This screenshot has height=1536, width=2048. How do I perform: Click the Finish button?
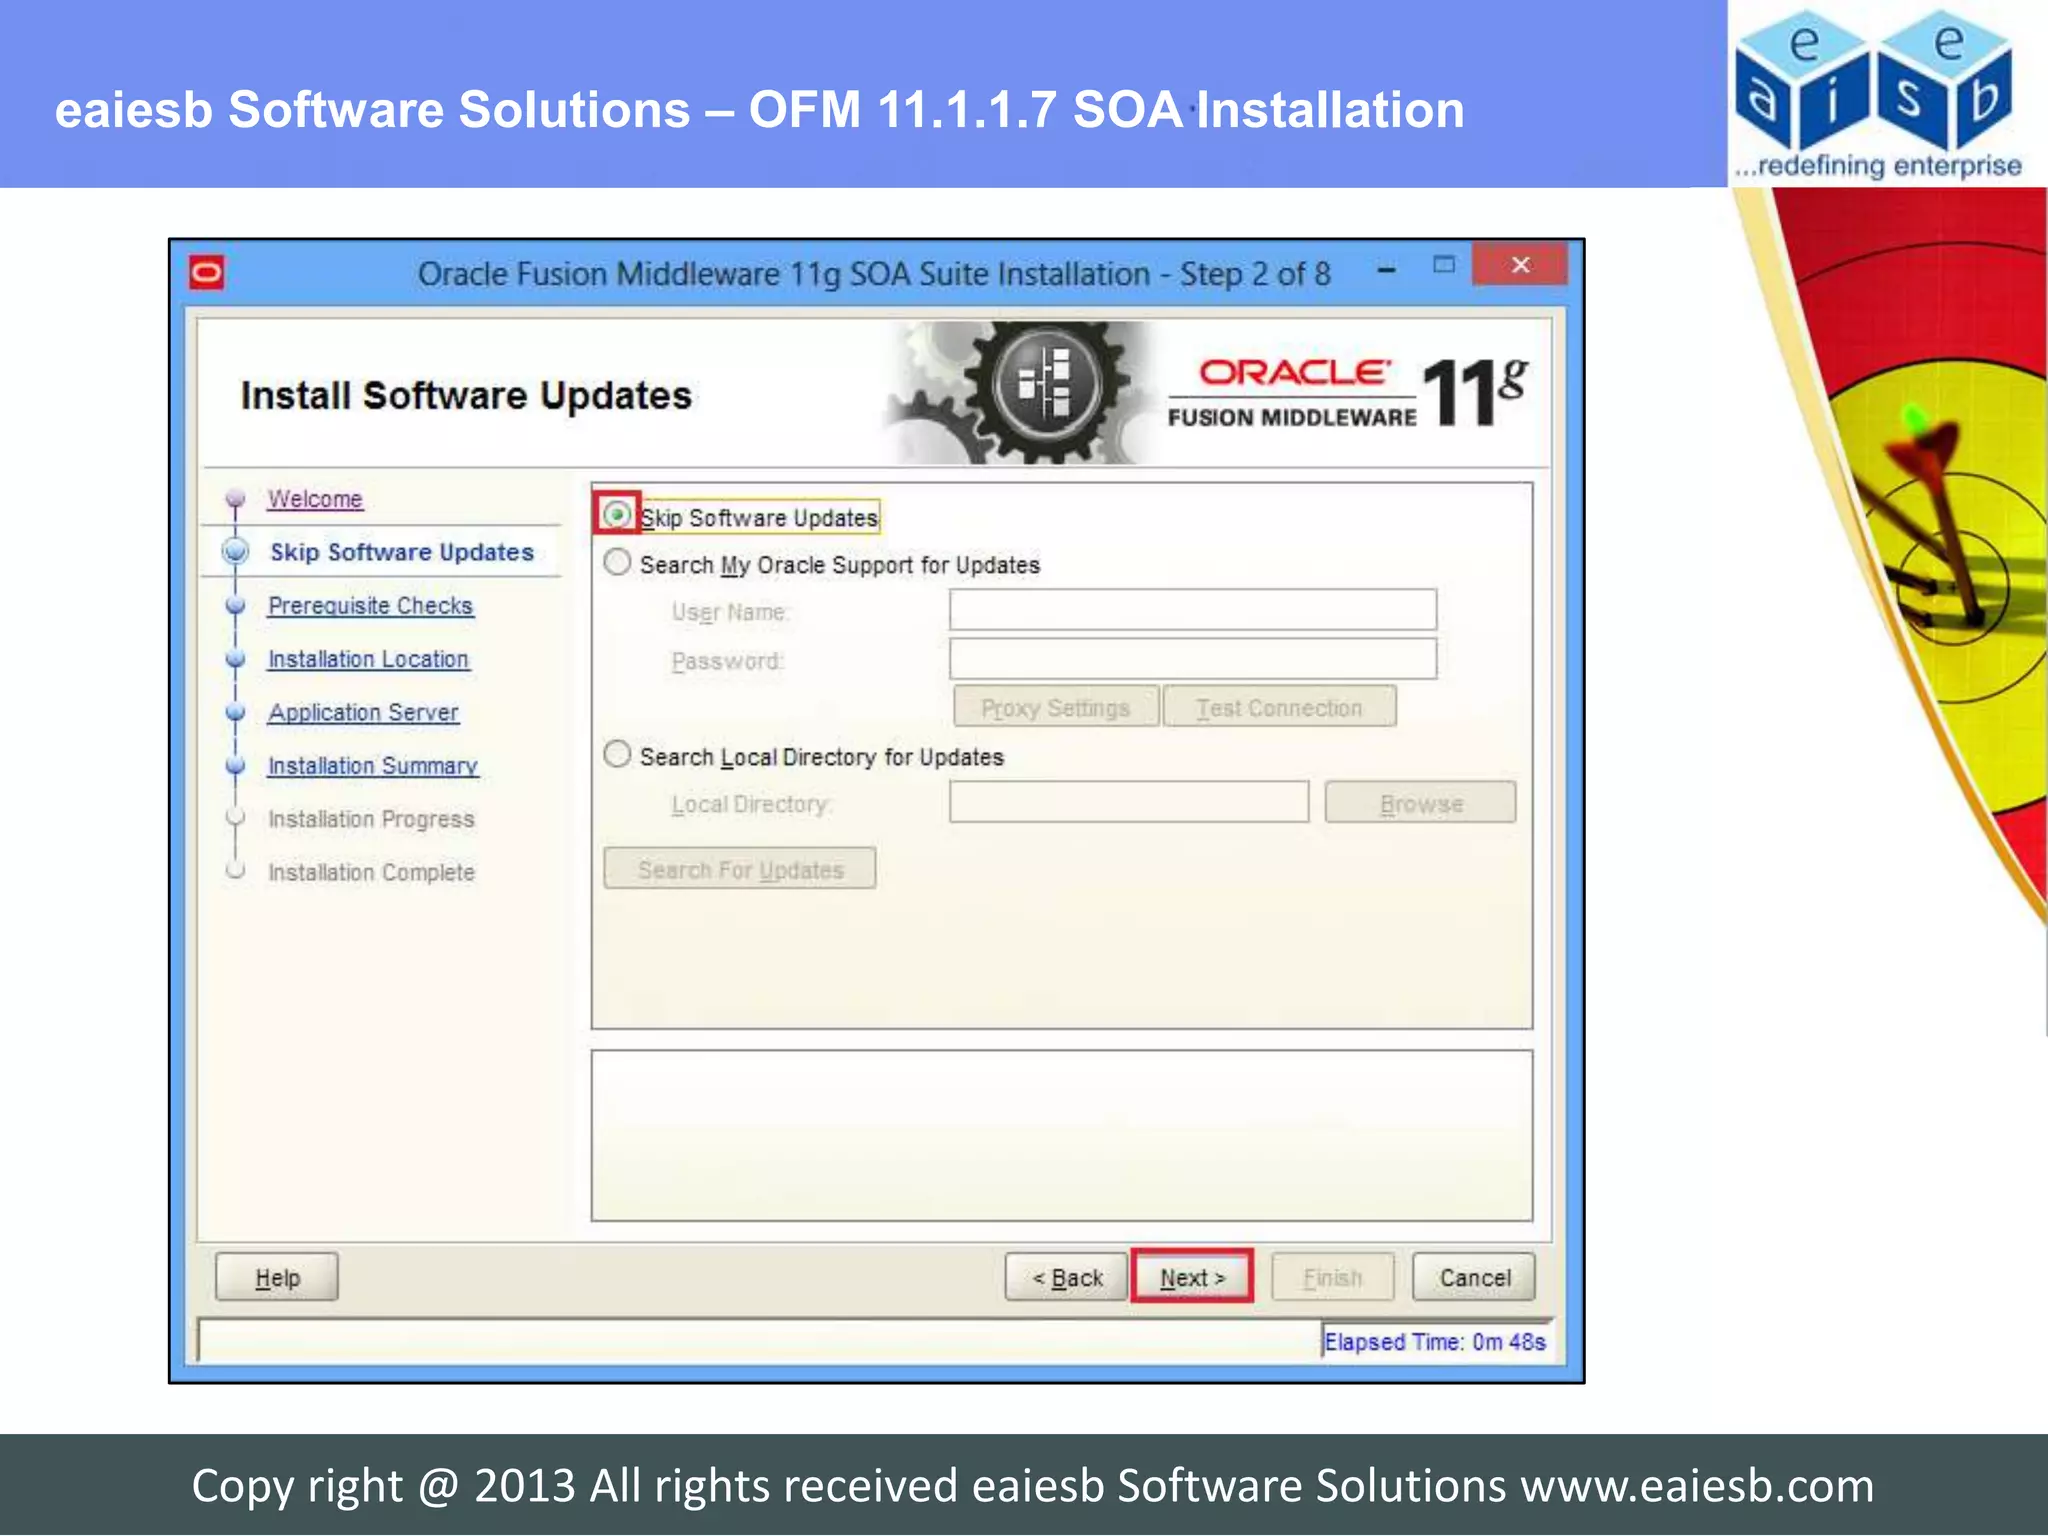1332,1277
